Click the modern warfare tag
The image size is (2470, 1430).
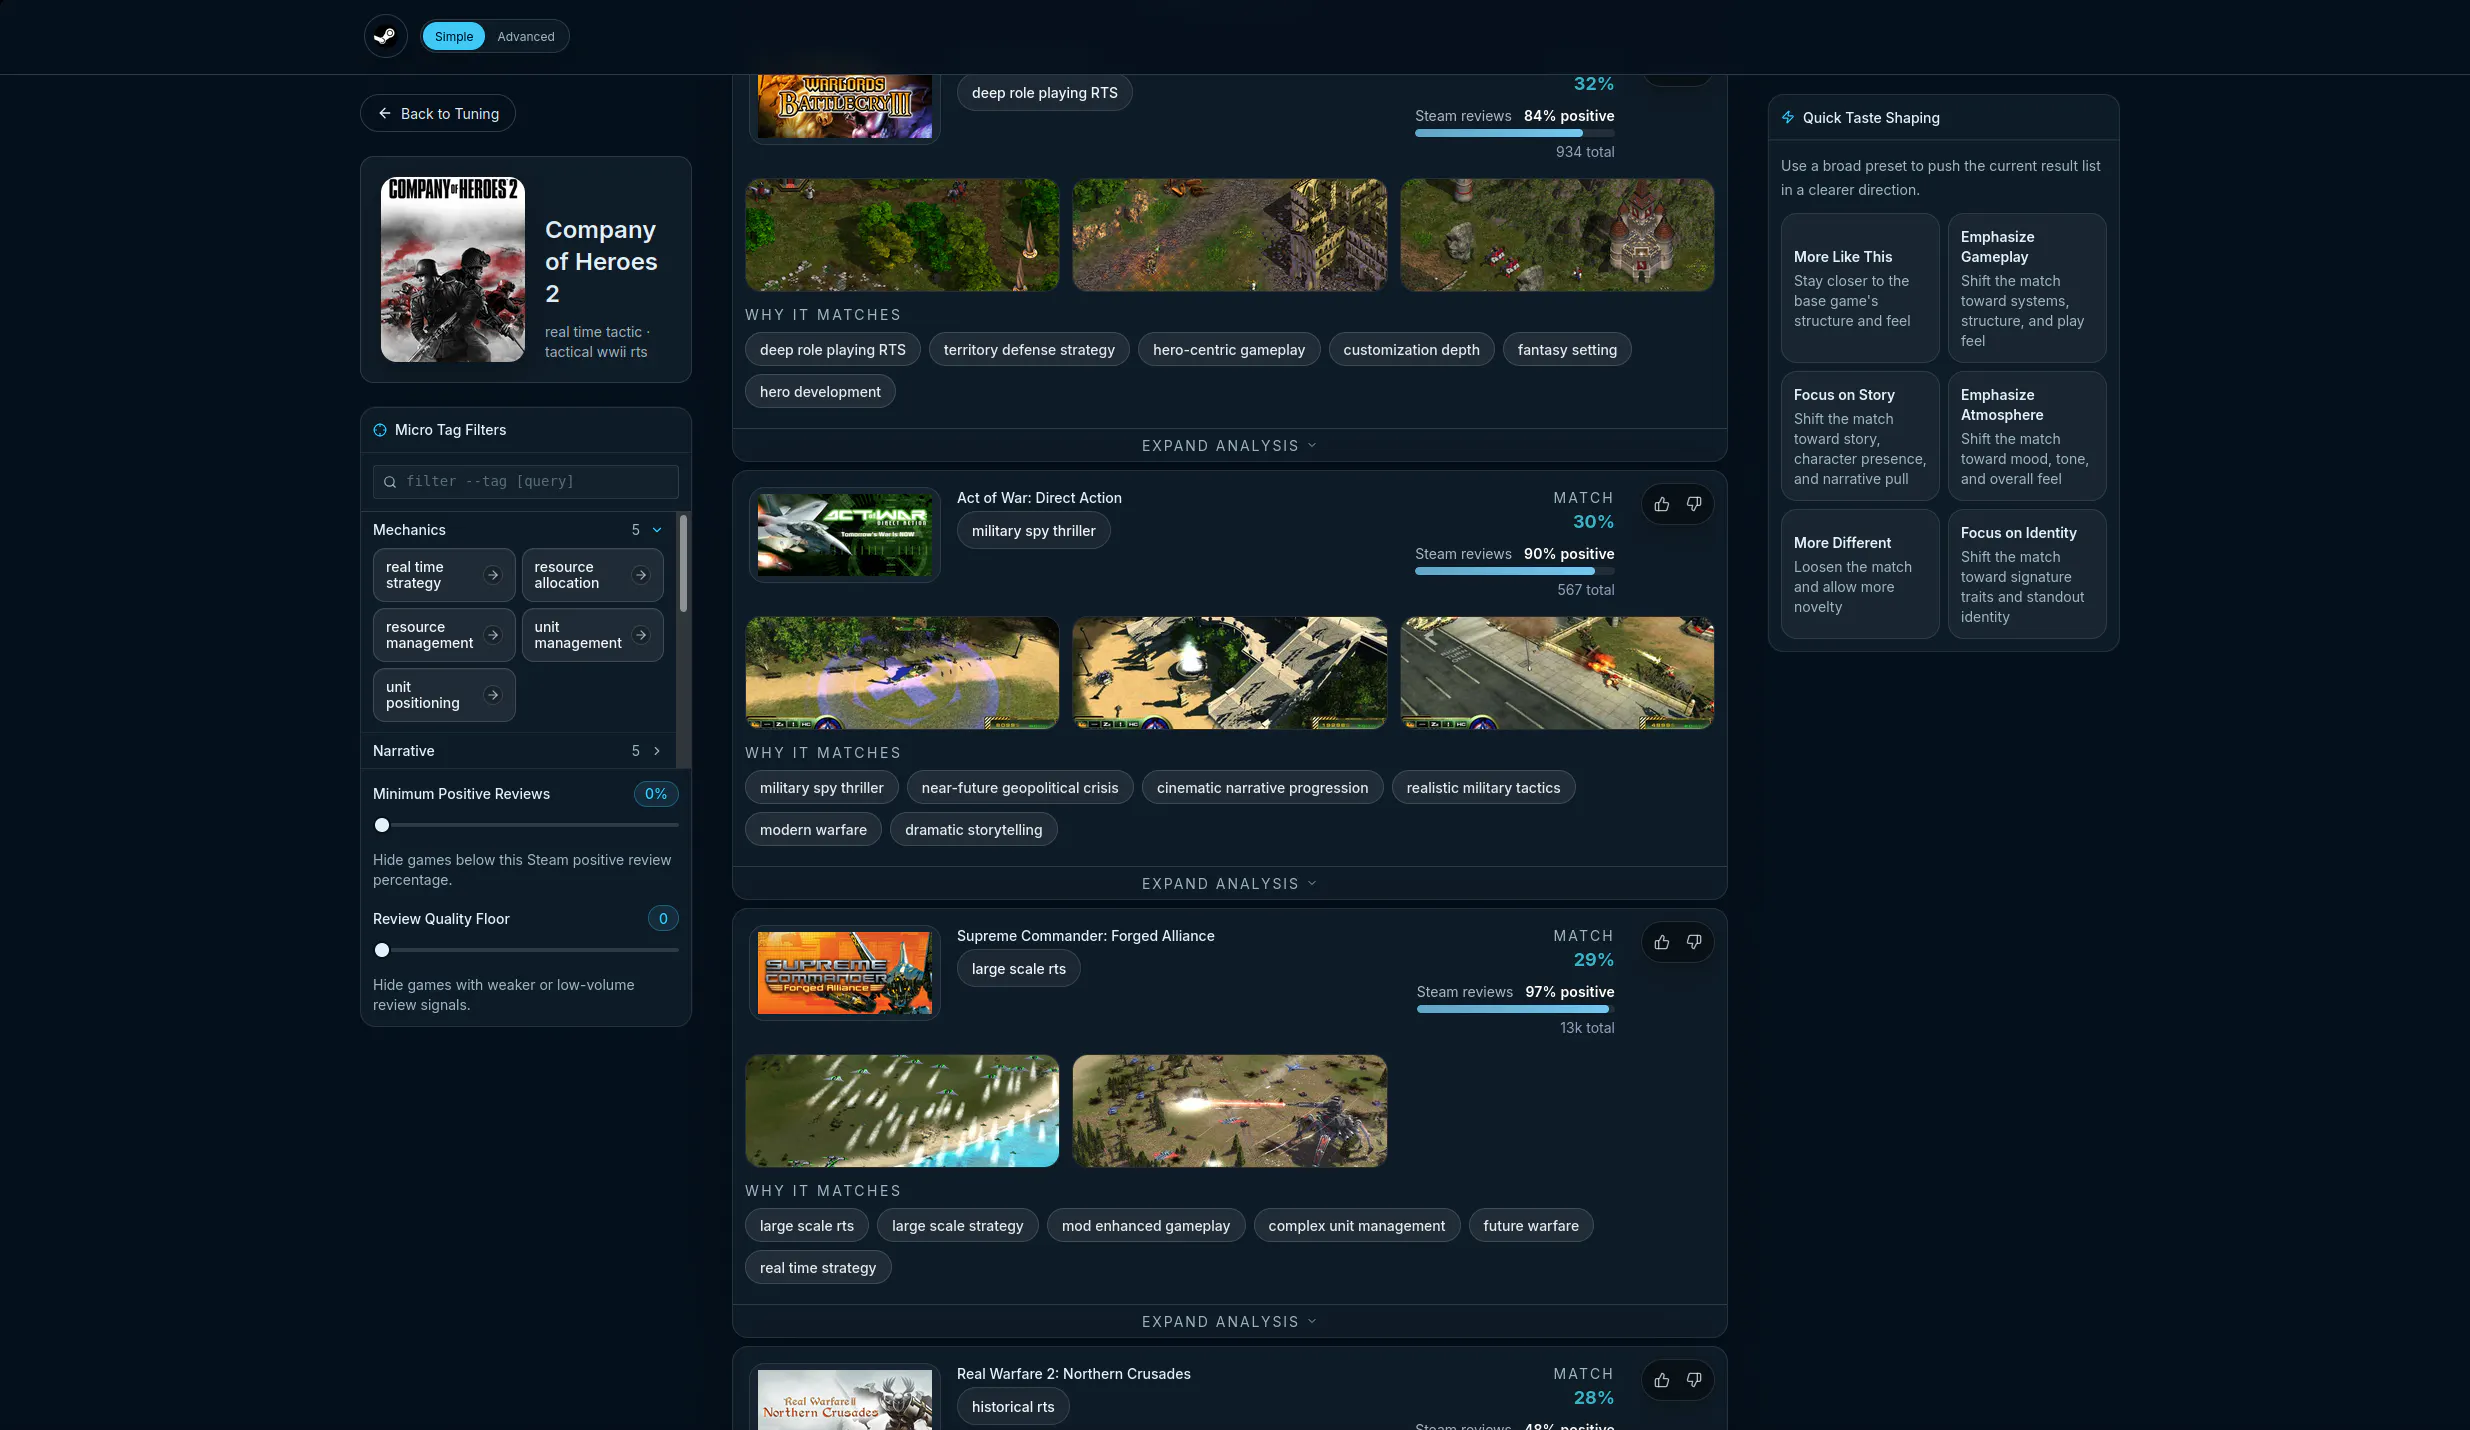tap(813, 830)
